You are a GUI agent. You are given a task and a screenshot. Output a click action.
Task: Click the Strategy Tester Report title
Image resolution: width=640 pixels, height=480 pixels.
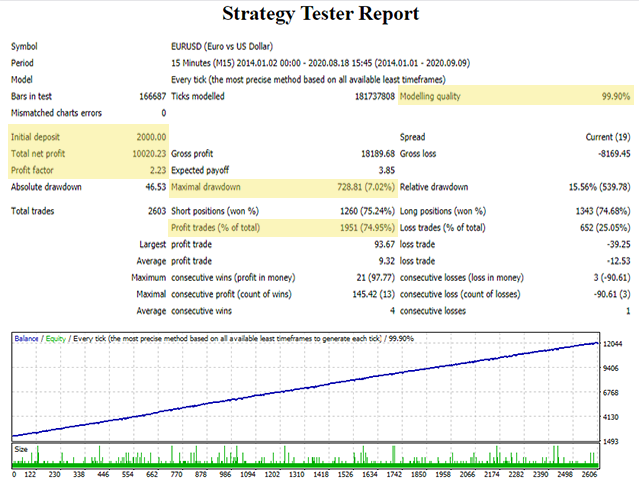click(x=320, y=14)
